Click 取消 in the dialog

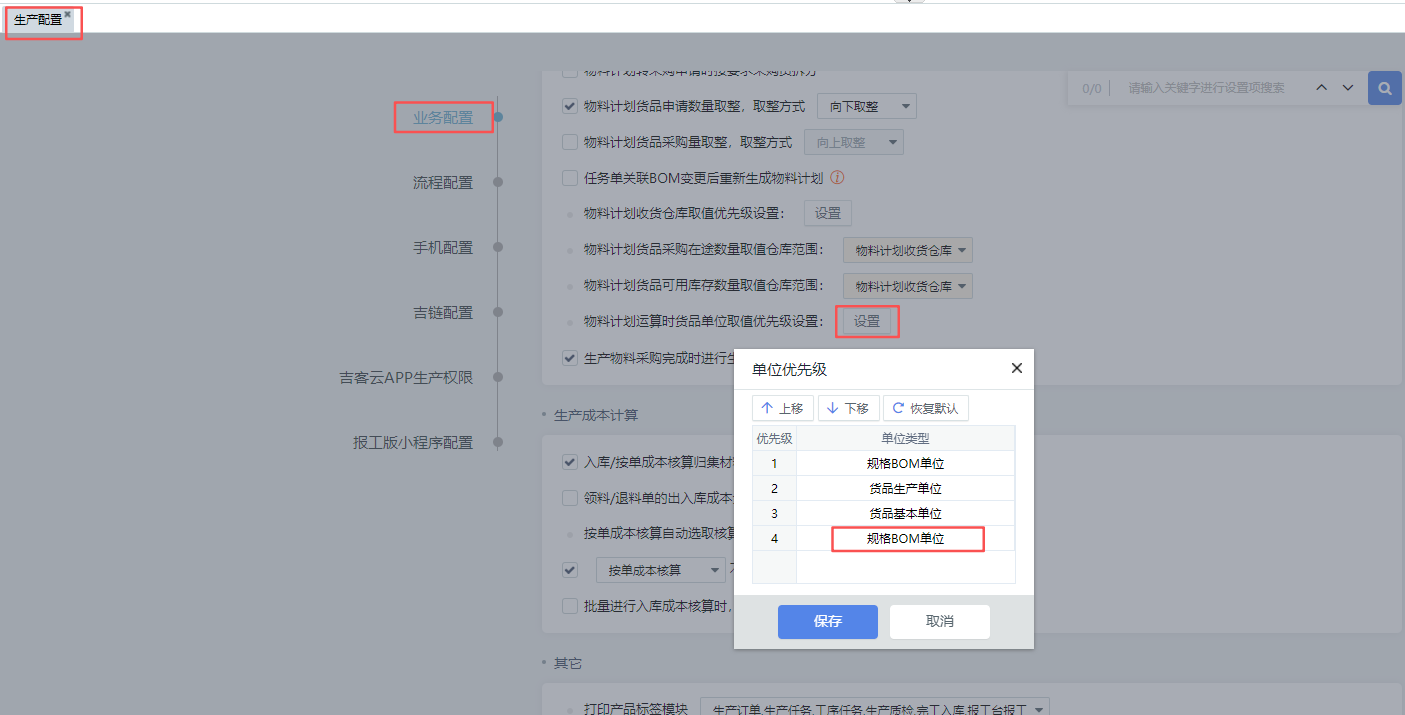939,621
